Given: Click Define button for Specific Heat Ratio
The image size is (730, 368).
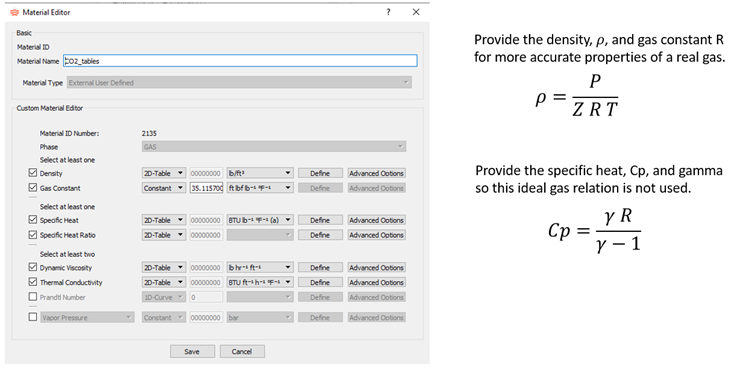Looking at the screenshot, I should pyautogui.click(x=320, y=235).
